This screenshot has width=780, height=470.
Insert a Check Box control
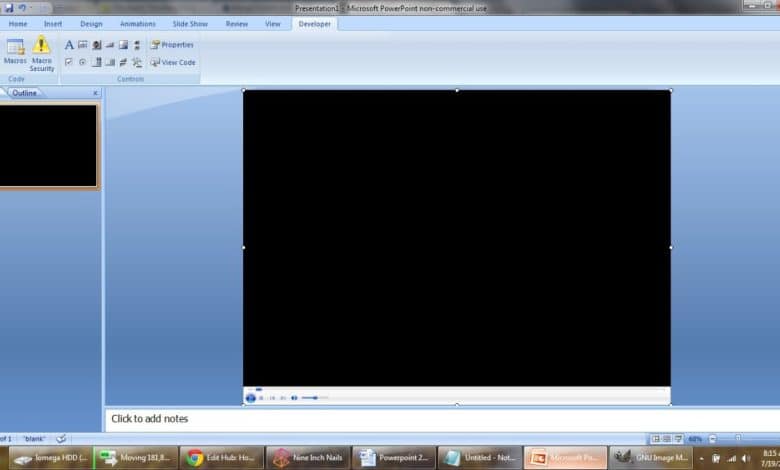69,62
